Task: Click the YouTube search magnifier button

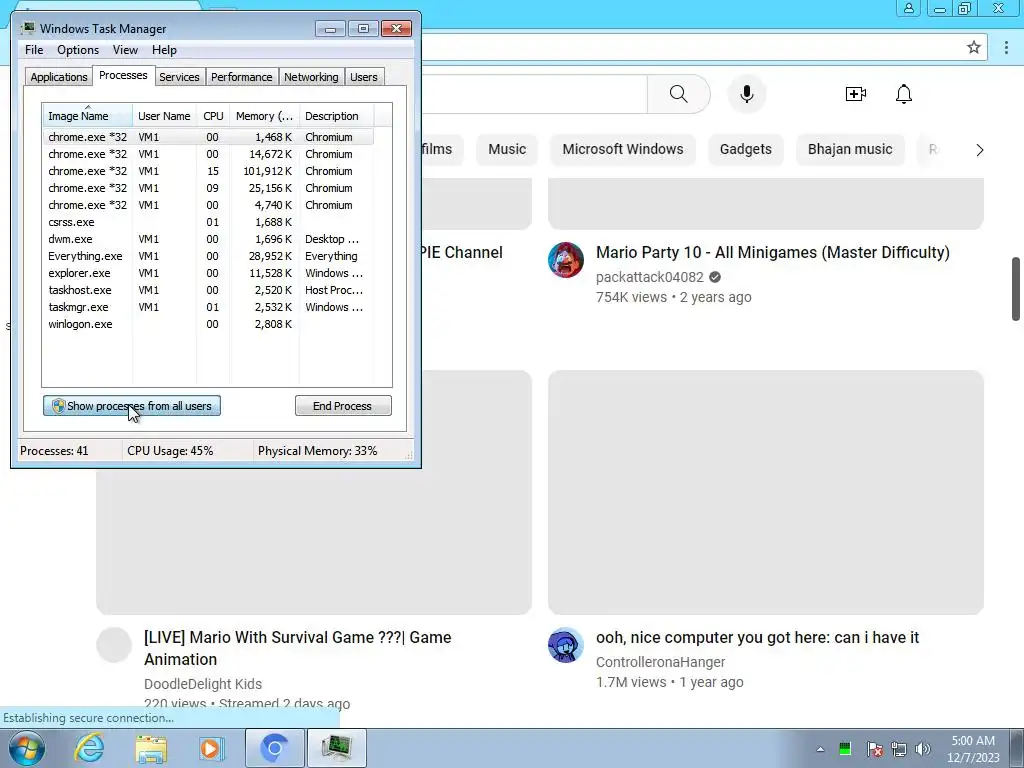Action: (679, 94)
